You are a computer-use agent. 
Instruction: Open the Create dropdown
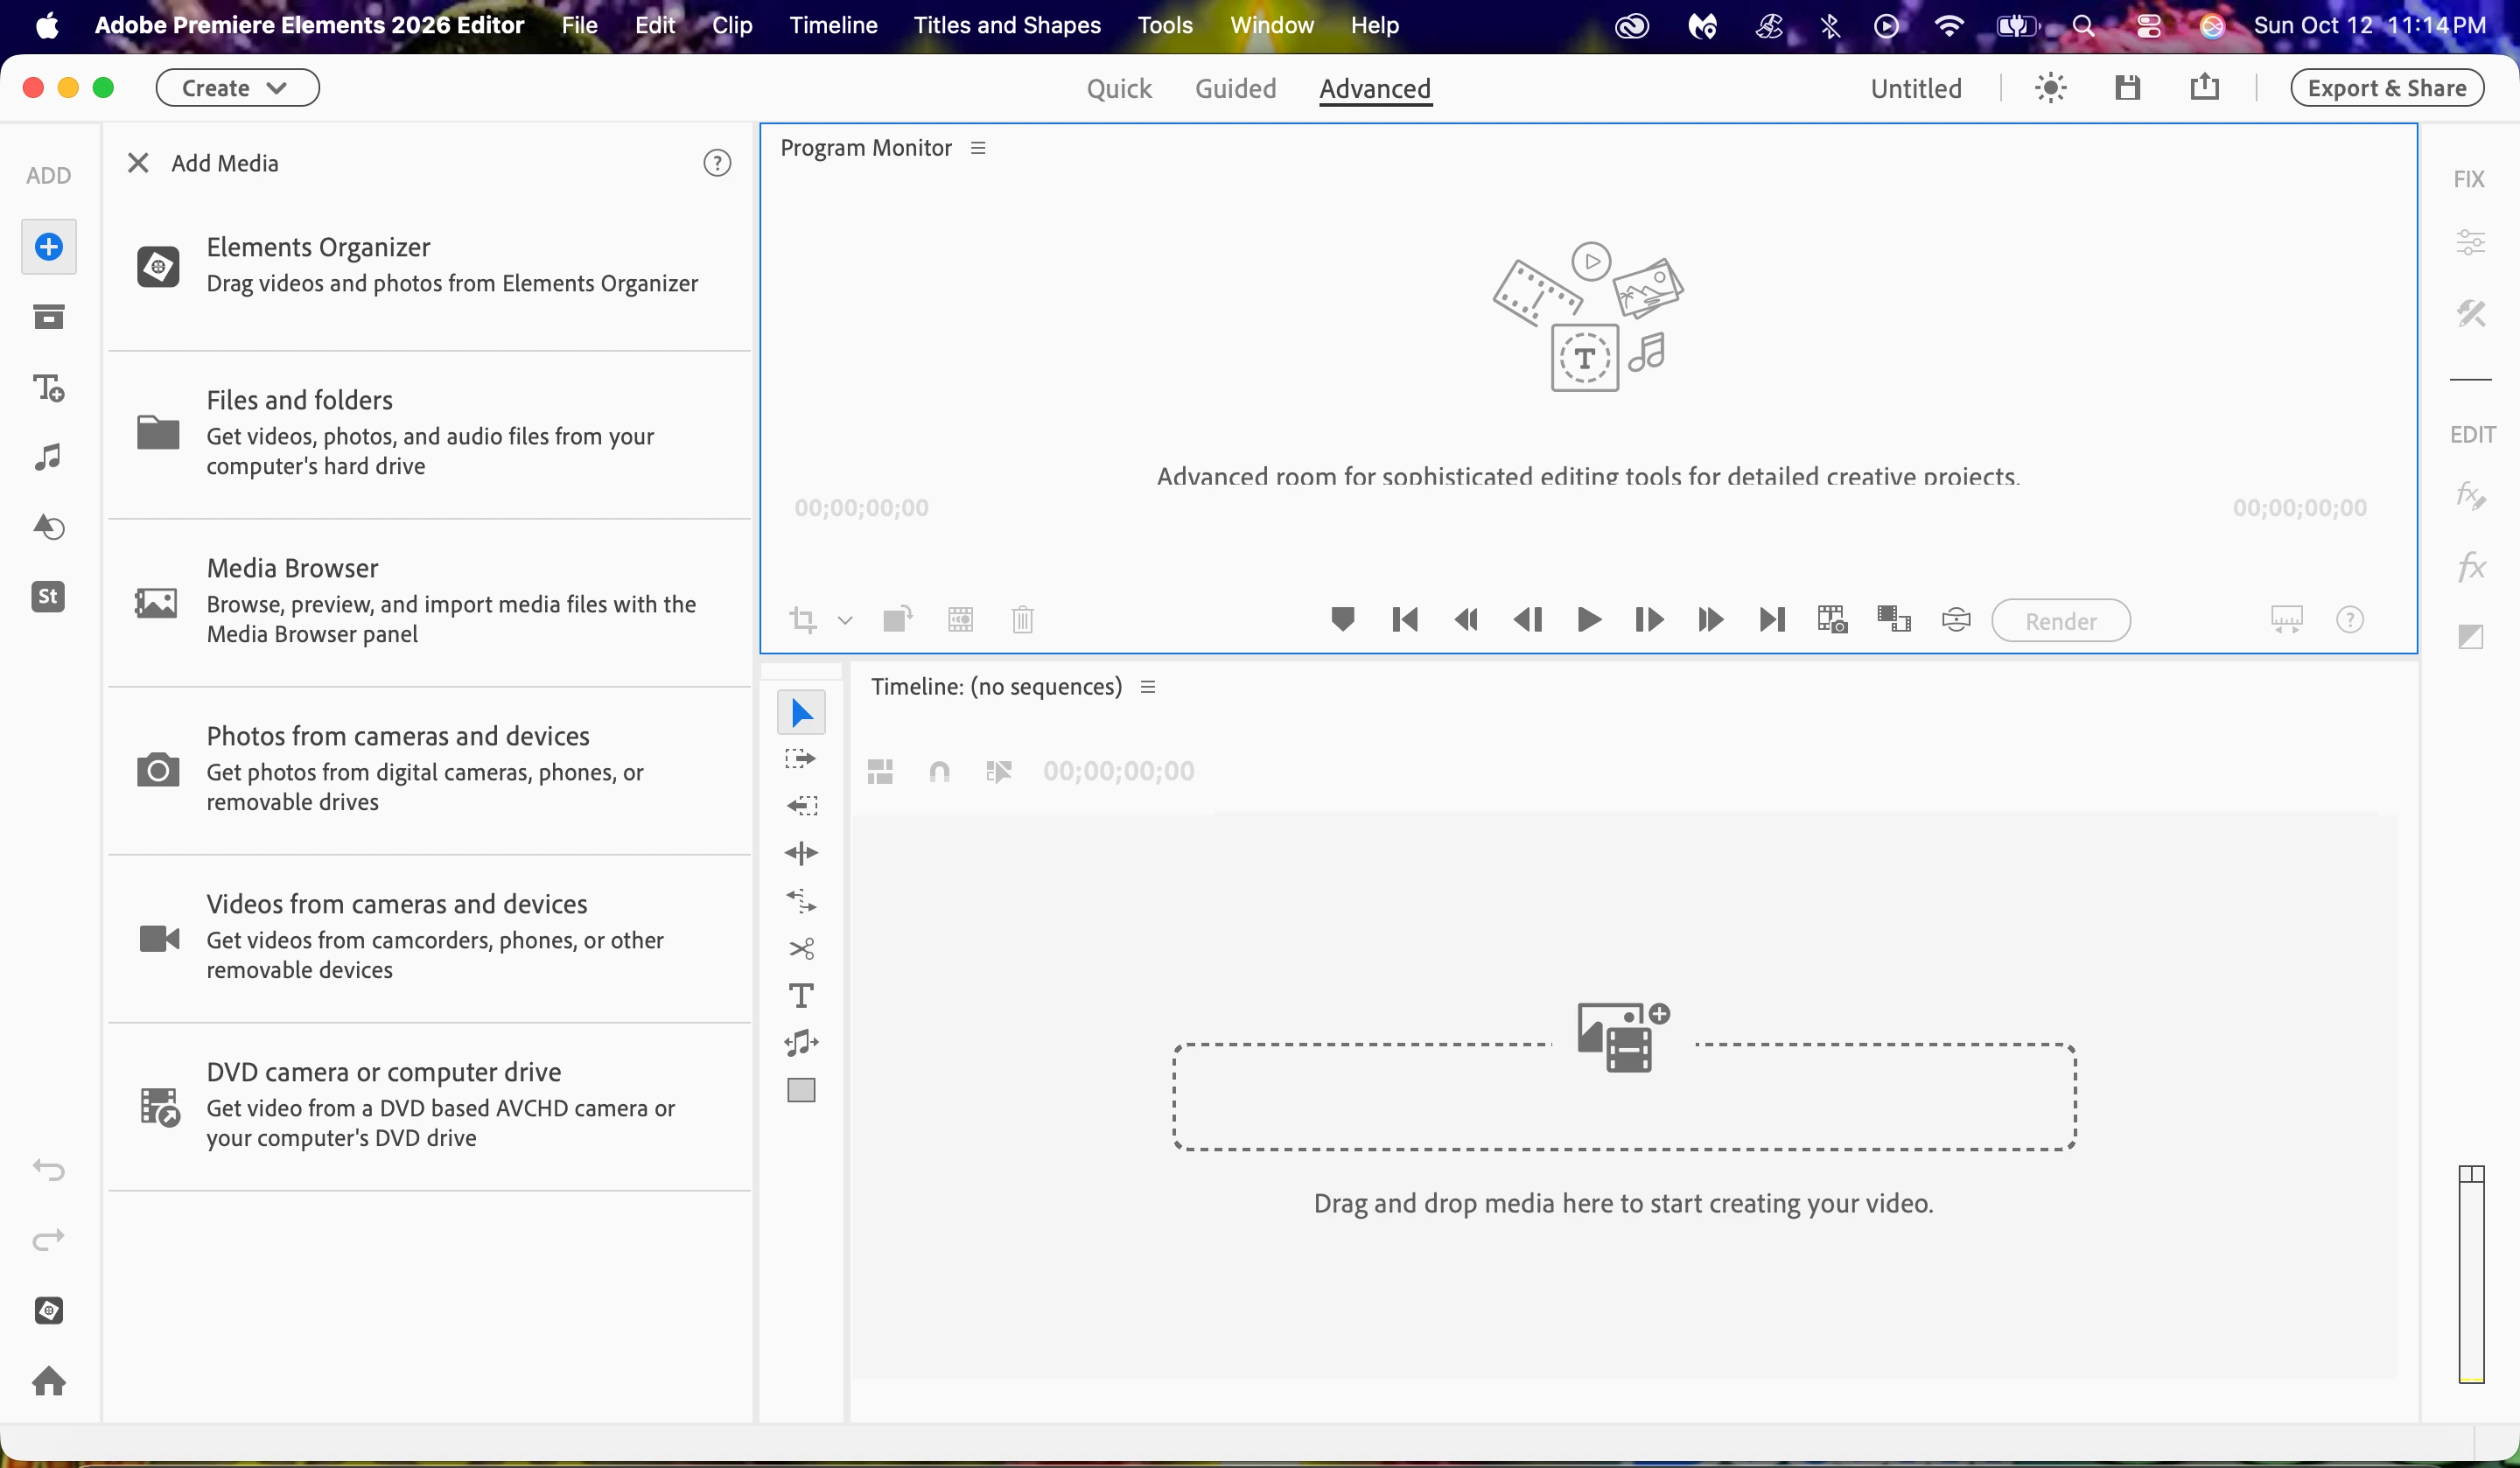tap(237, 88)
